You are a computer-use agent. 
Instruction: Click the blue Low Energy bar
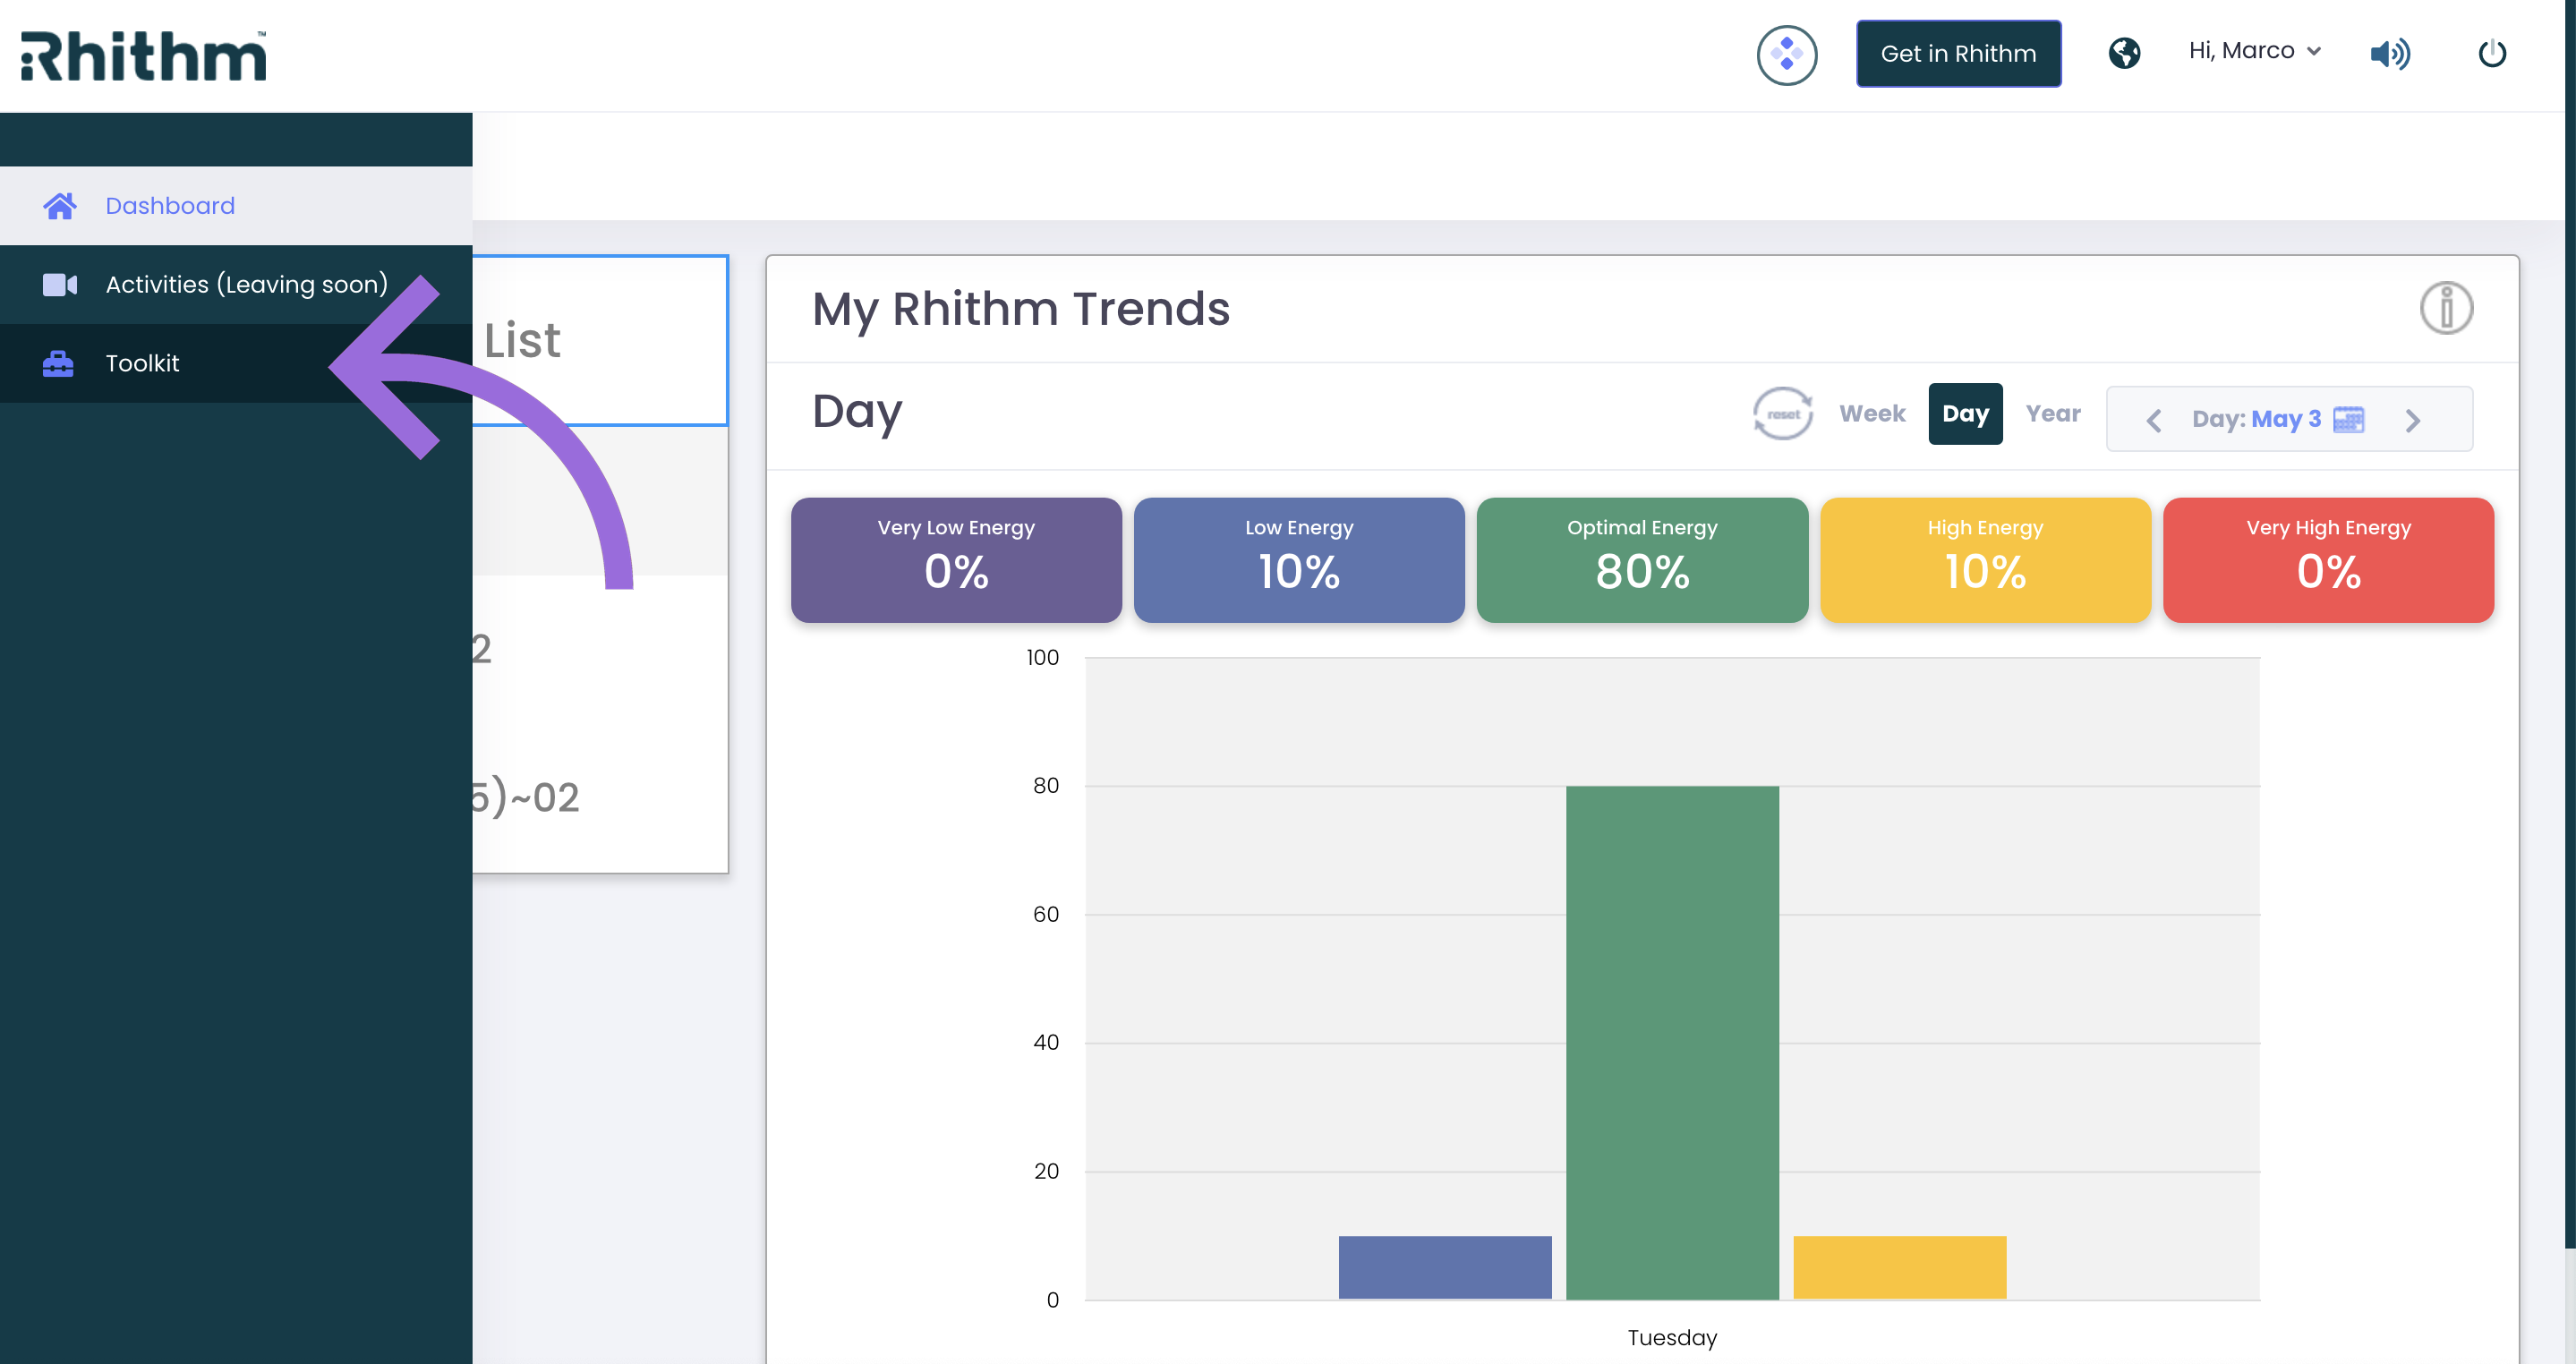pos(1445,1267)
